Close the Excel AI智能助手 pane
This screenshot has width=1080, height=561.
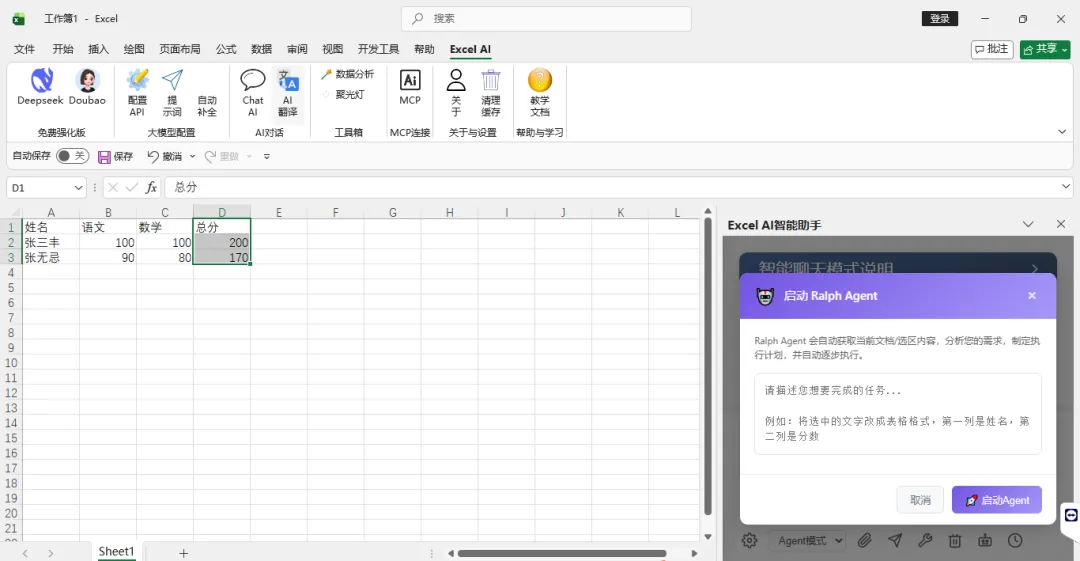[x=1061, y=224]
